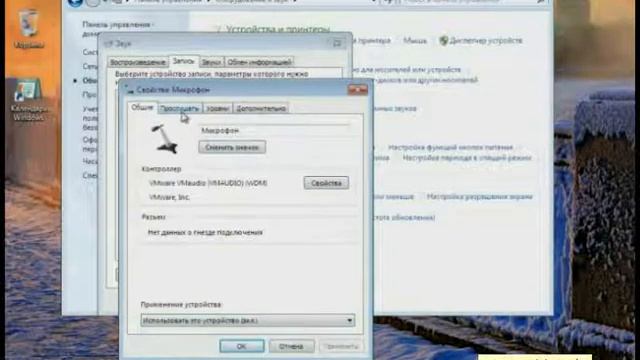Switch to the Прослушать tab

coord(180,108)
